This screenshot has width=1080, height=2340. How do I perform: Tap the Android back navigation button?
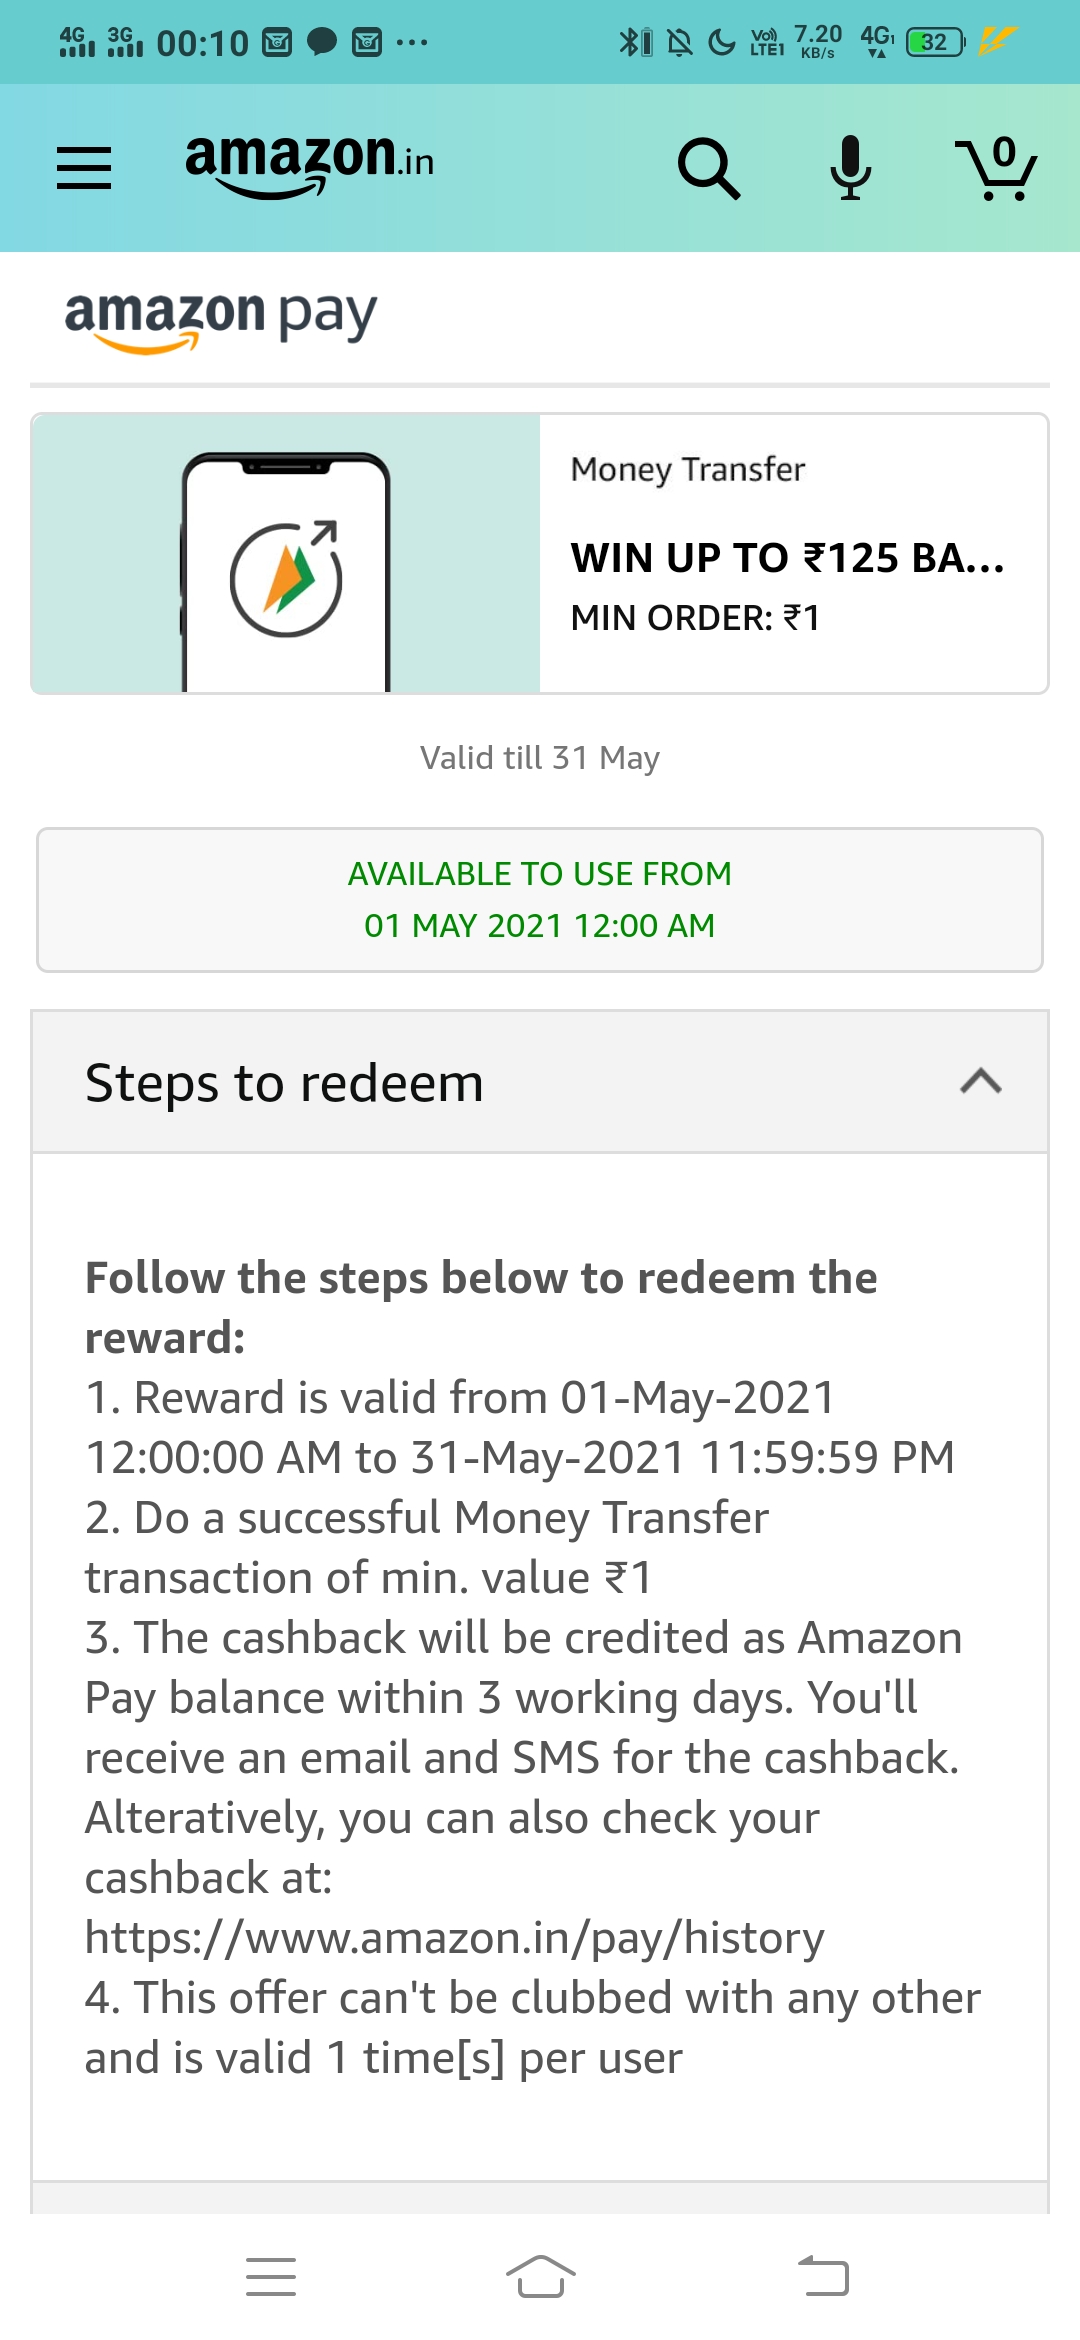pos(823,2277)
